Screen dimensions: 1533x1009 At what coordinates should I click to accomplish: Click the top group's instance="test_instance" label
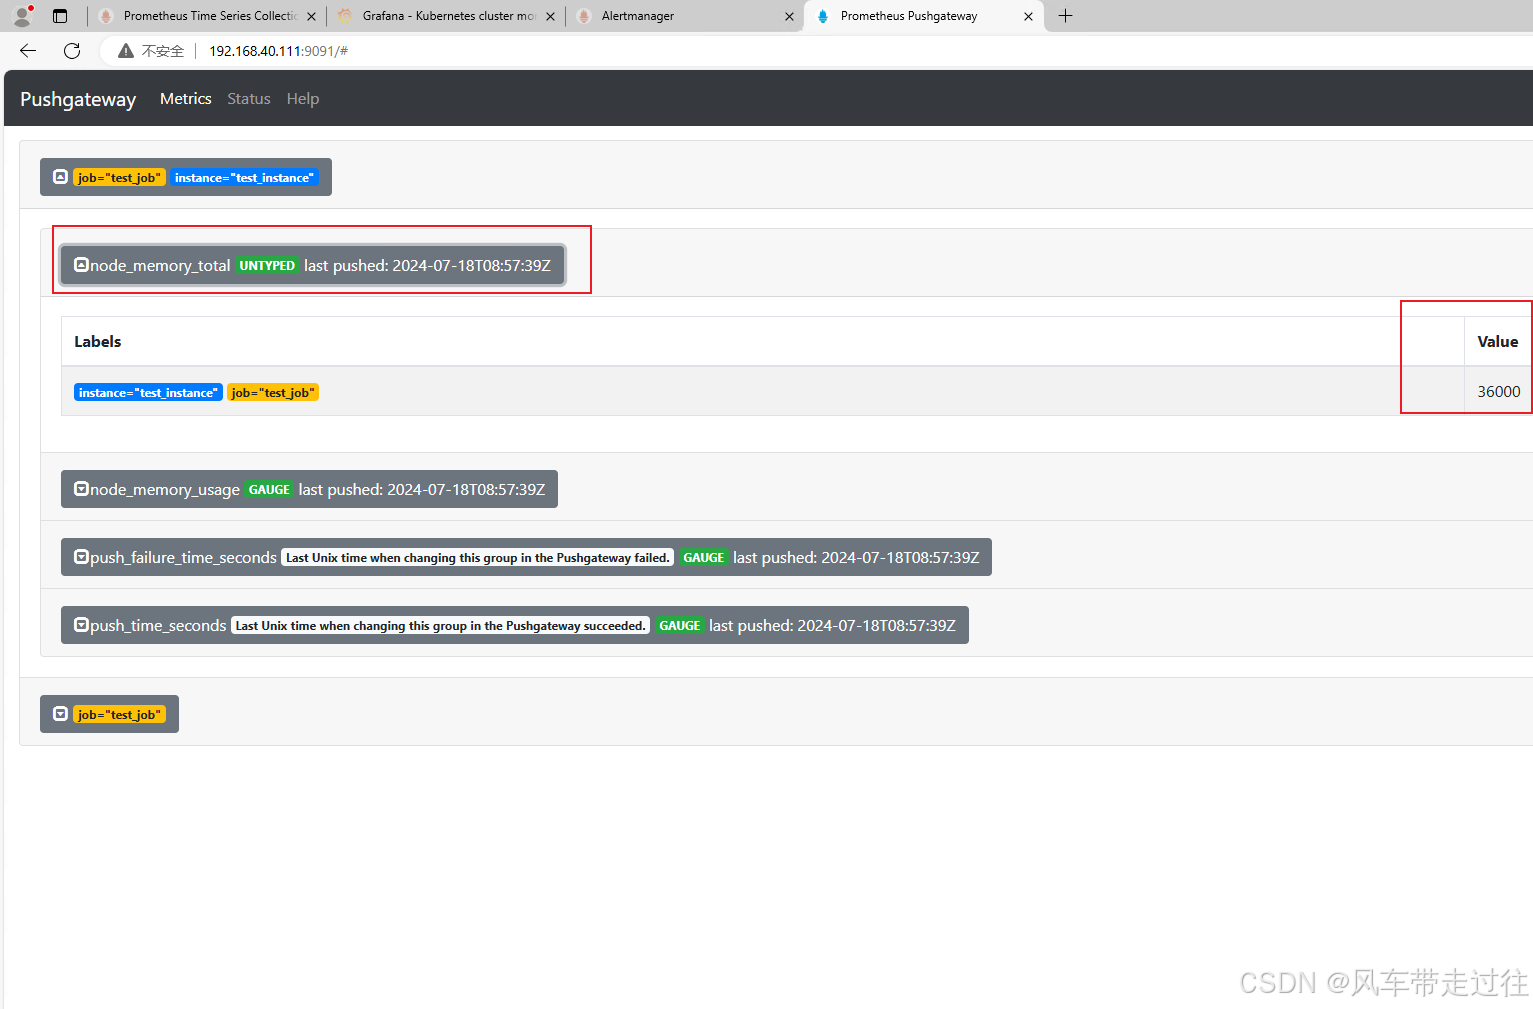tap(244, 178)
